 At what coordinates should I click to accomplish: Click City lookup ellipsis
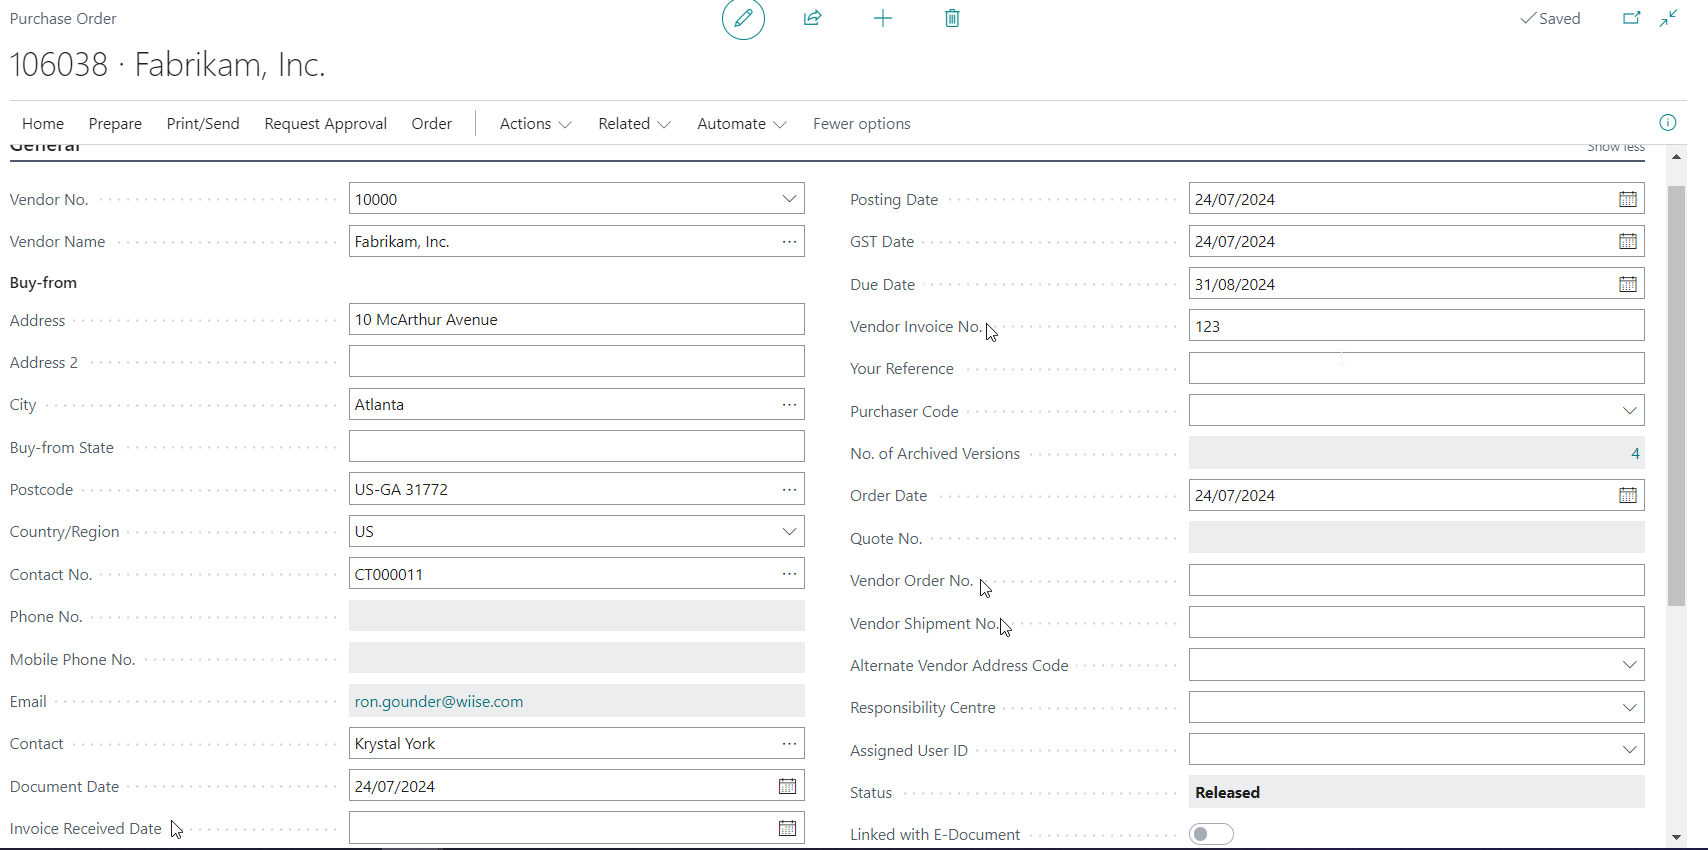pos(789,404)
